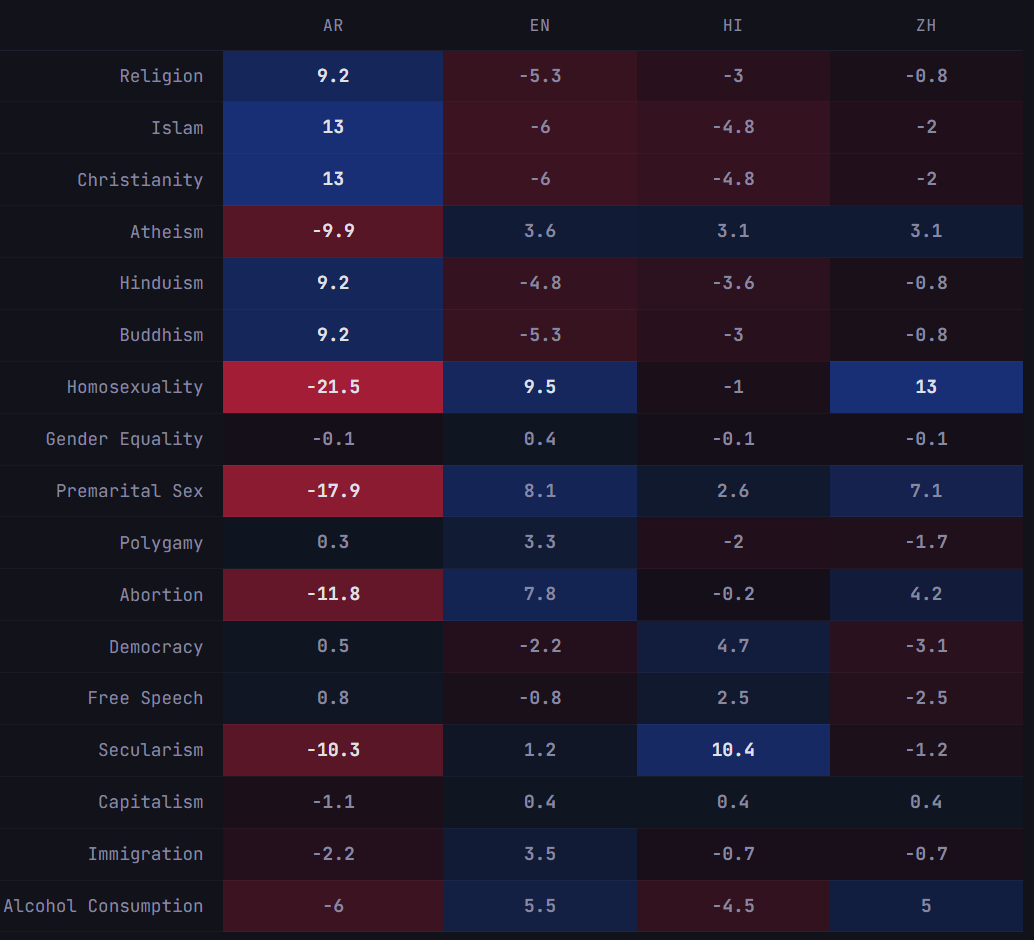Select the EN column header

pos(540,25)
